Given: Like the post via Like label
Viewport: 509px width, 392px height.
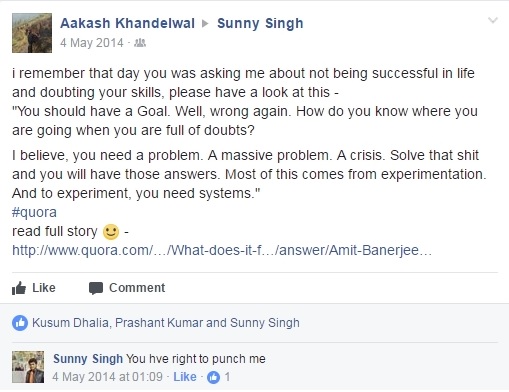Looking at the screenshot, I should 44,288.
